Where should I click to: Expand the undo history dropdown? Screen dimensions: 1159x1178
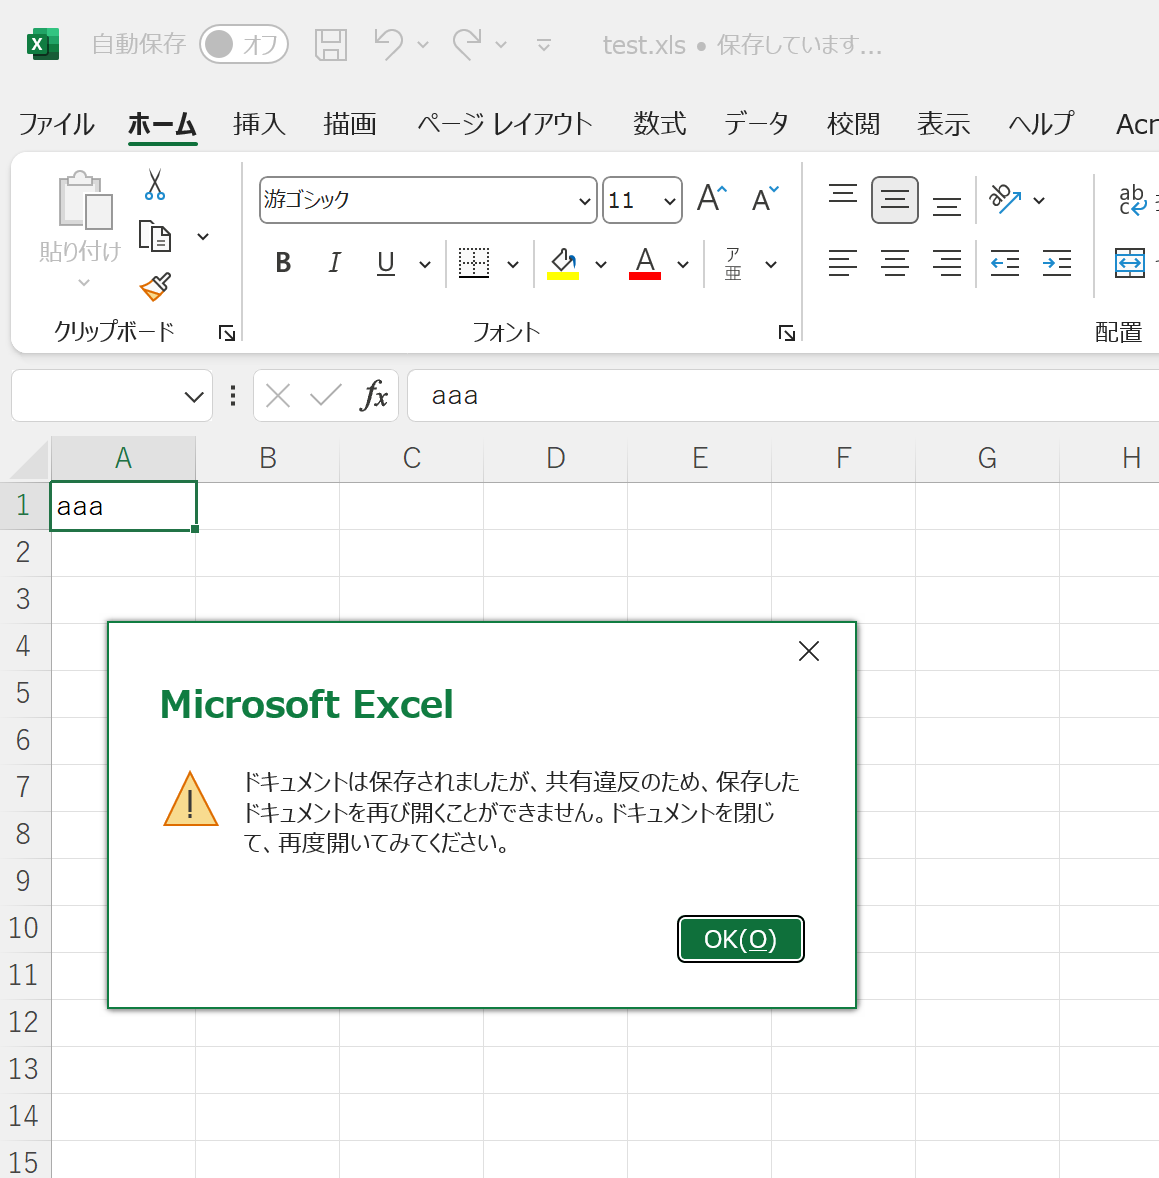click(423, 45)
